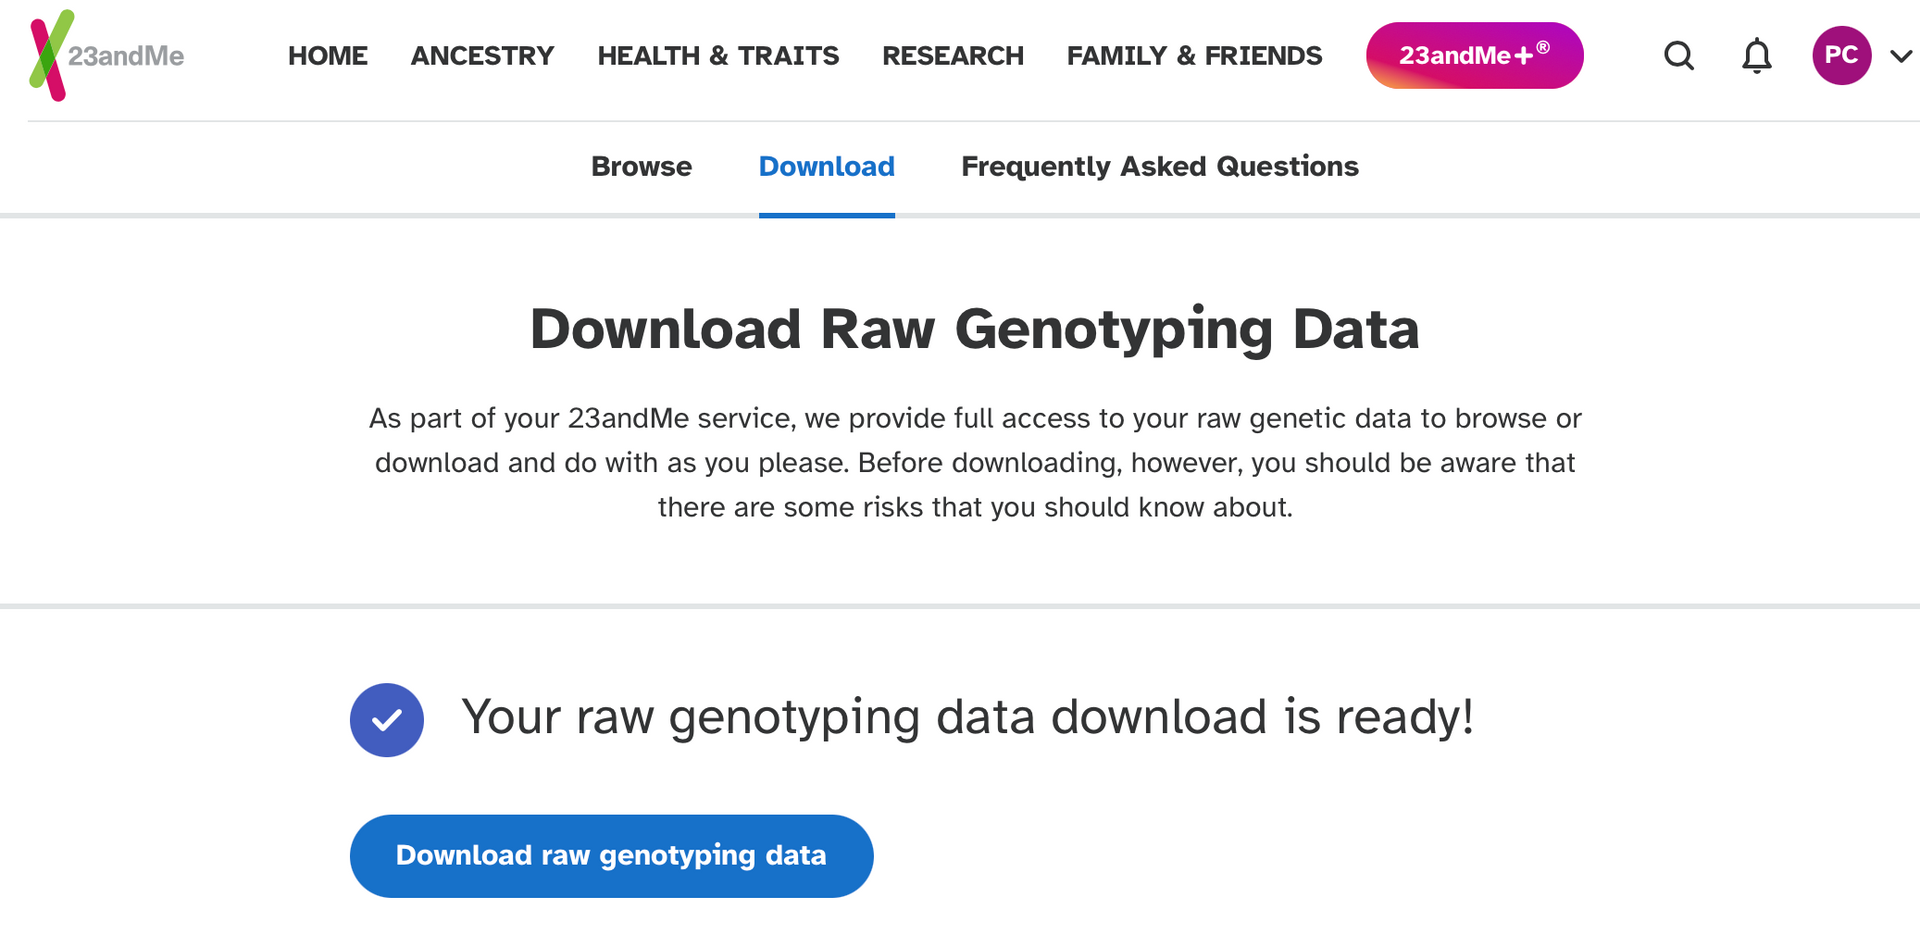View notifications via the bell icon
1920x946 pixels.
click(x=1756, y=56)
